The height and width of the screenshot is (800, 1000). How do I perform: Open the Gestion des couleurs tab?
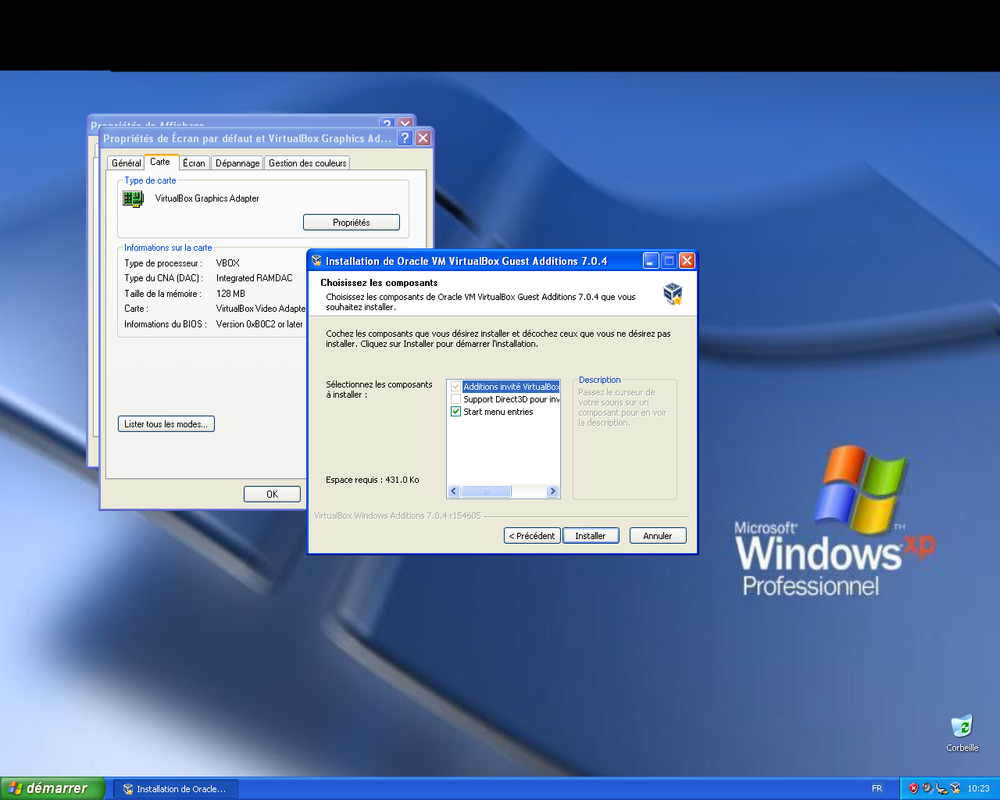point(307,163)
